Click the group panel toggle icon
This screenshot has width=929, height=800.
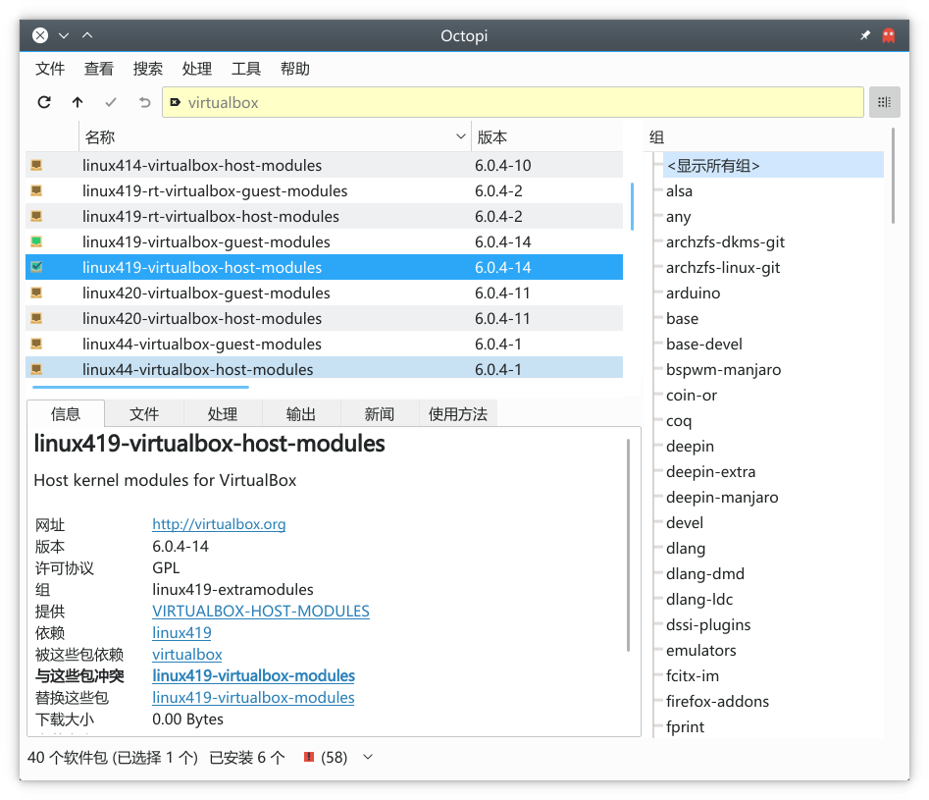[x=885, y=102]
